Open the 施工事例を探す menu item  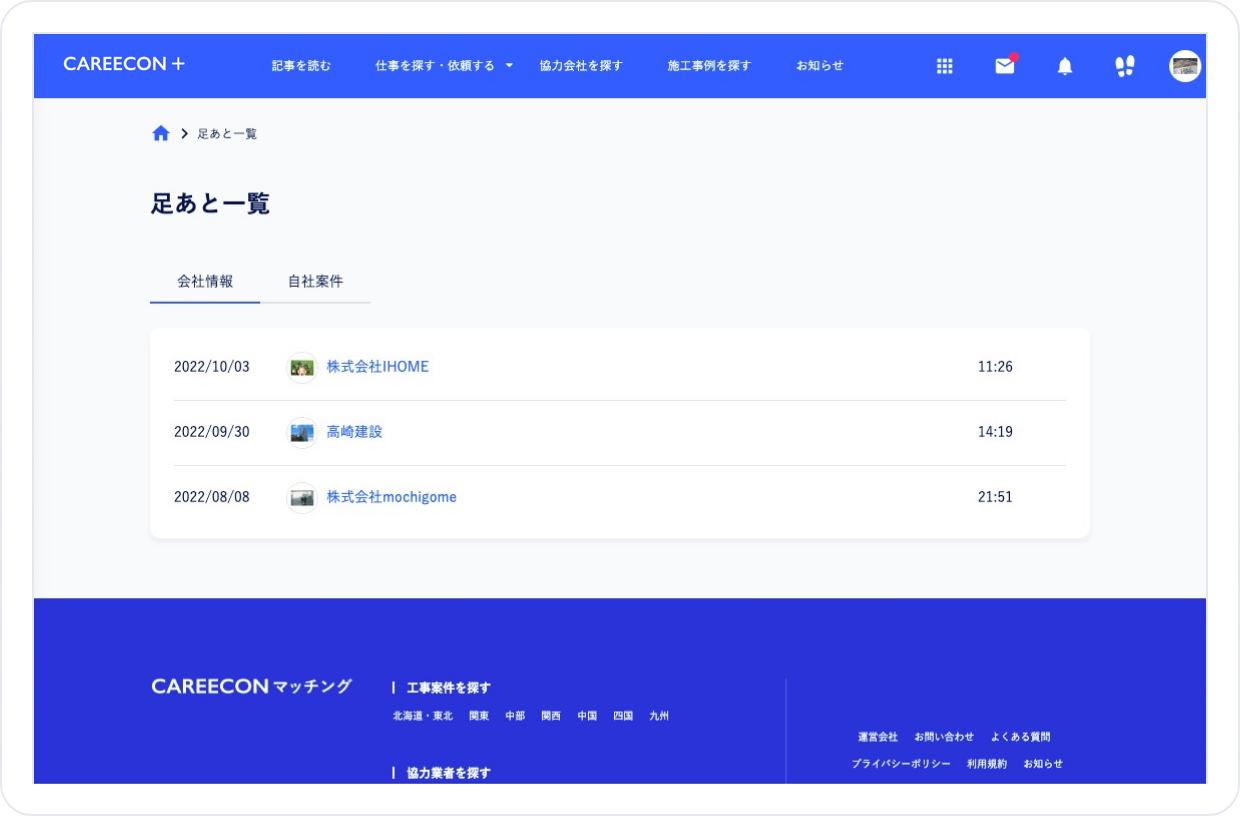708,66
